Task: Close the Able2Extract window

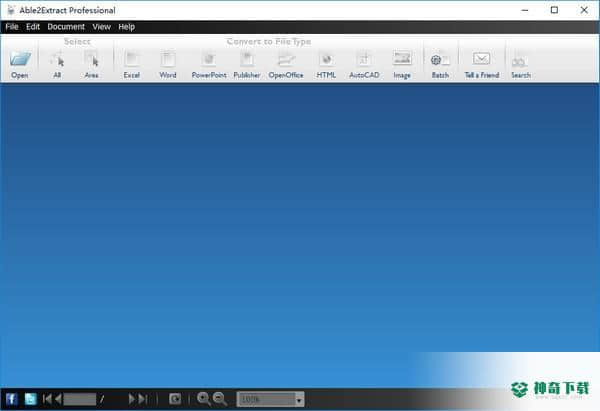Action: (x=584, y=10)
